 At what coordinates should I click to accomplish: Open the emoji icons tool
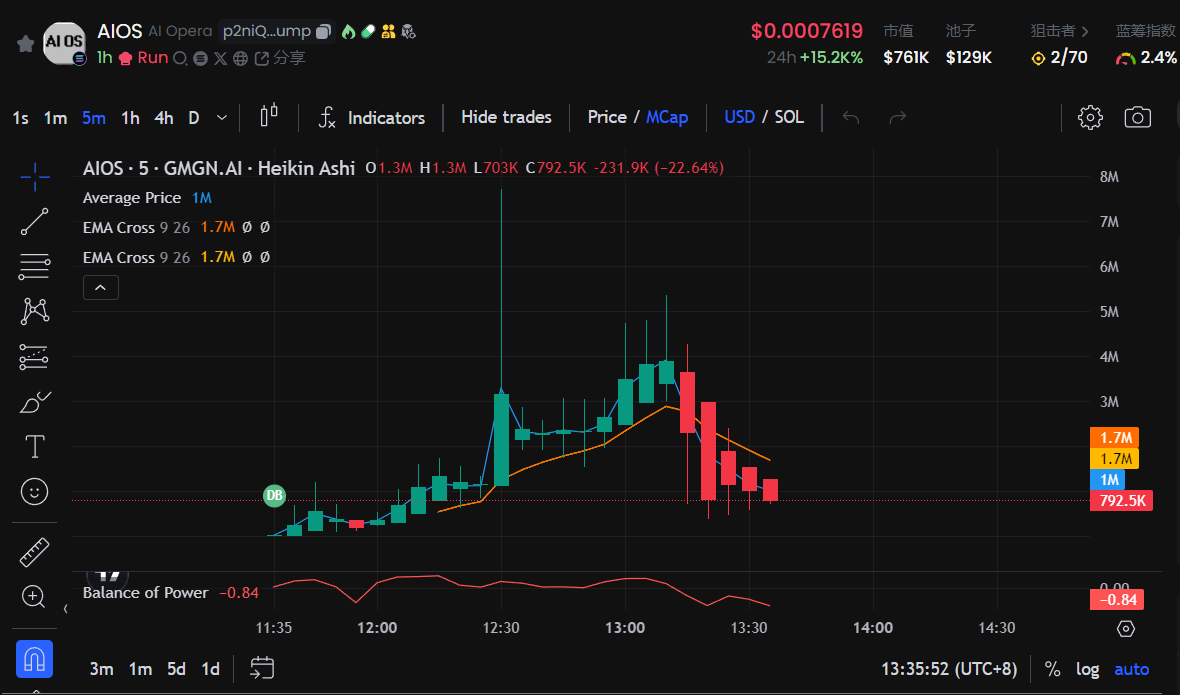click(x=35, y=492)
